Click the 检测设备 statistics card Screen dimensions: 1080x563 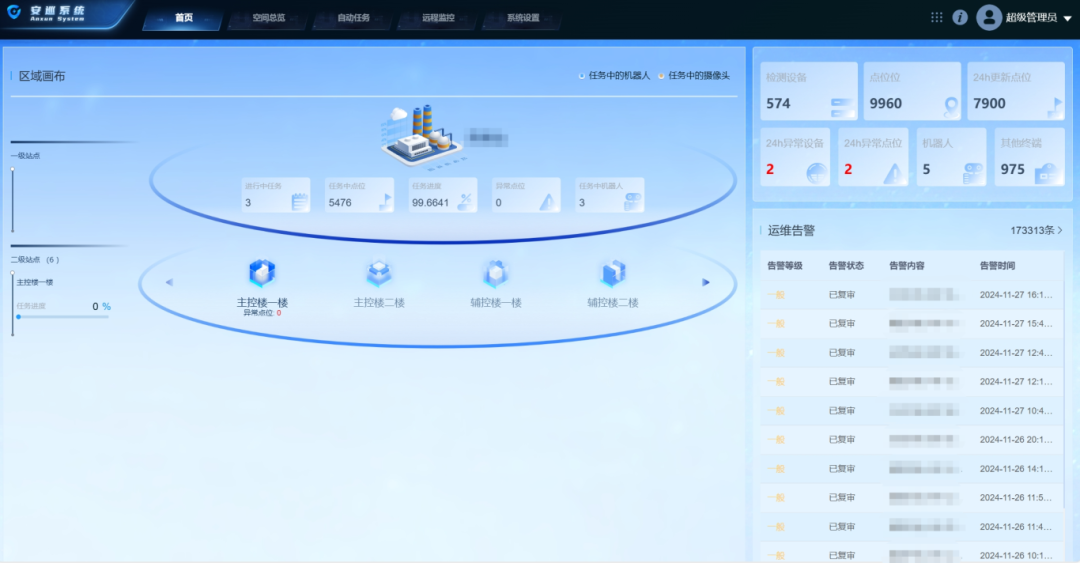point(809,91)
